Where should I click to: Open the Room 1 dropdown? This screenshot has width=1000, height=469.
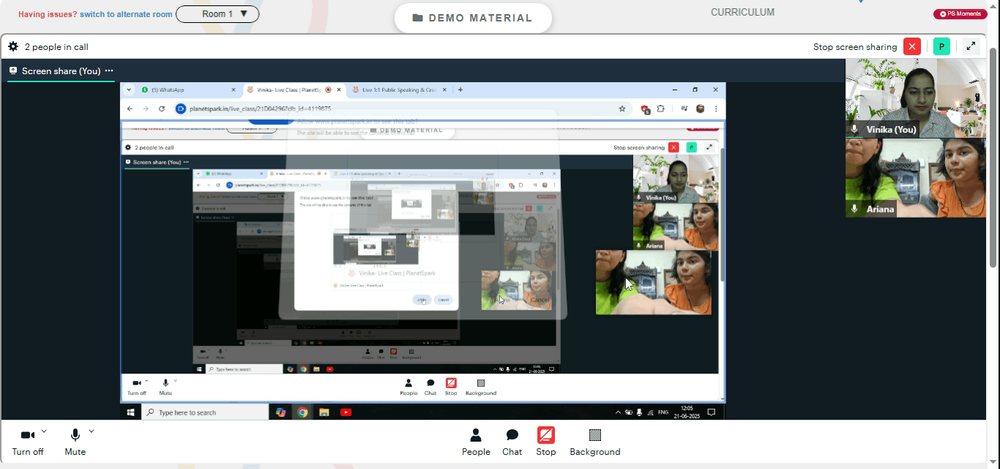point(217,14)
